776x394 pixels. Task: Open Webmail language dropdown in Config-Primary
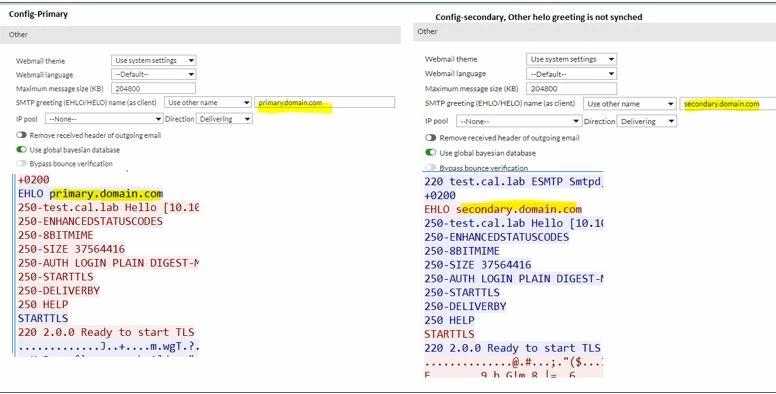tap(153, 74)
